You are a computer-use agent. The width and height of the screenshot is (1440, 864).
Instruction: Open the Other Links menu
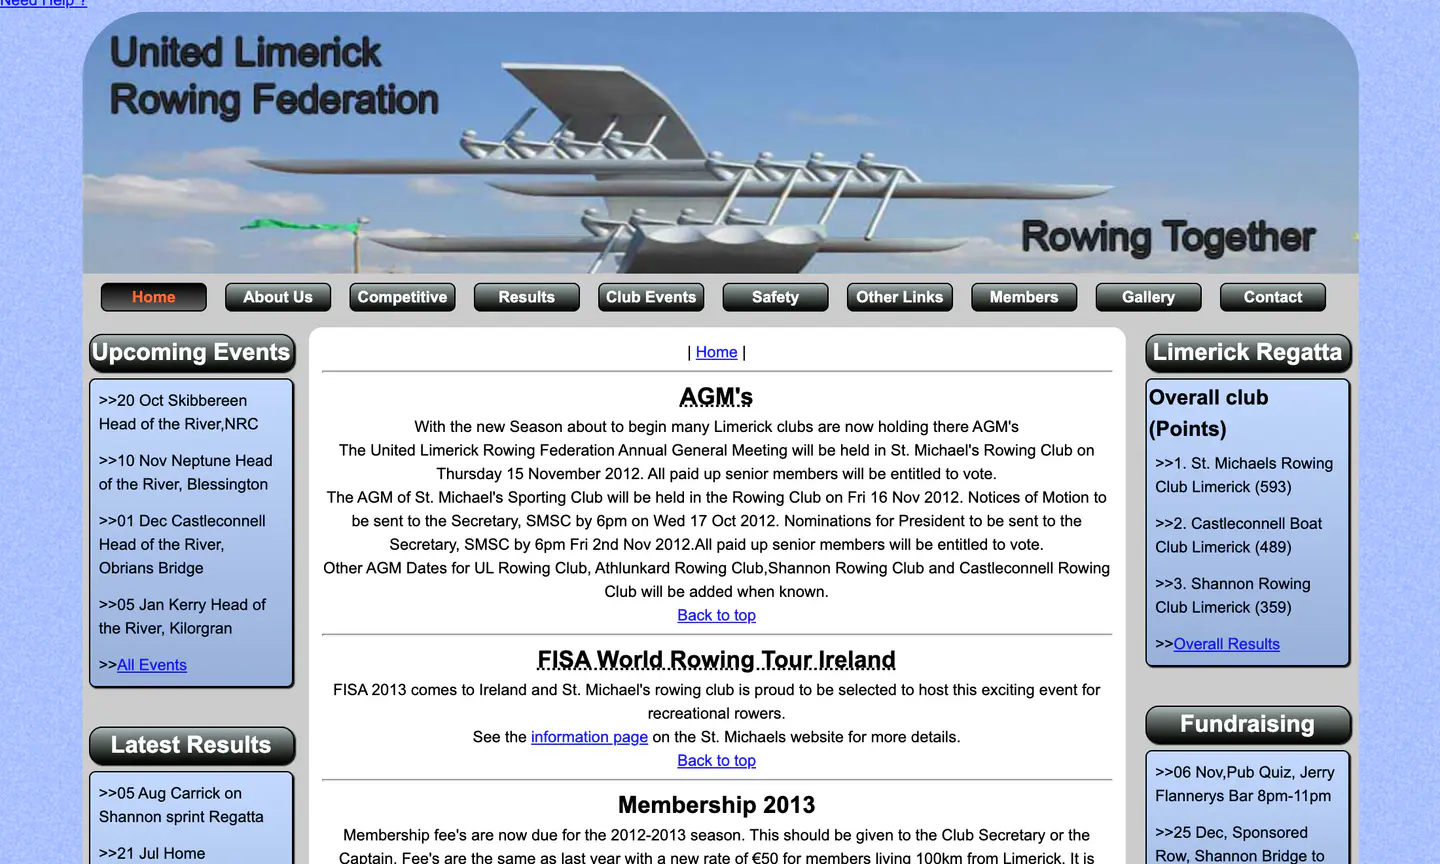coord(900,297)
